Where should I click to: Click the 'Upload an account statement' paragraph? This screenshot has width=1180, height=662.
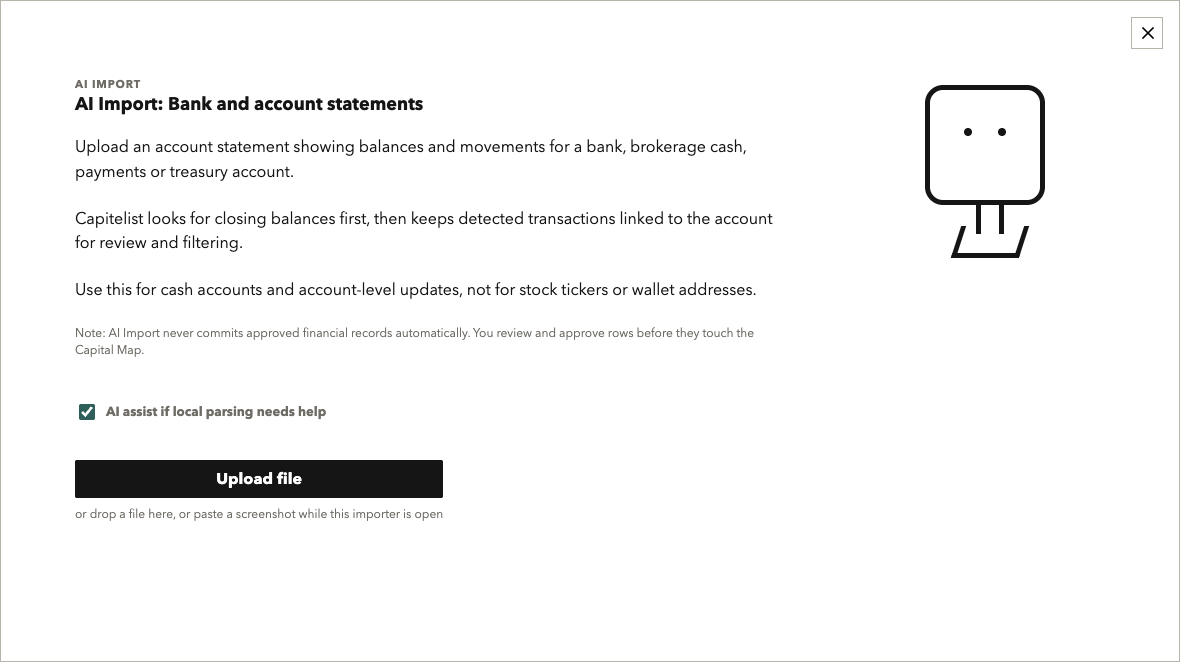click(x=411, y=159)
